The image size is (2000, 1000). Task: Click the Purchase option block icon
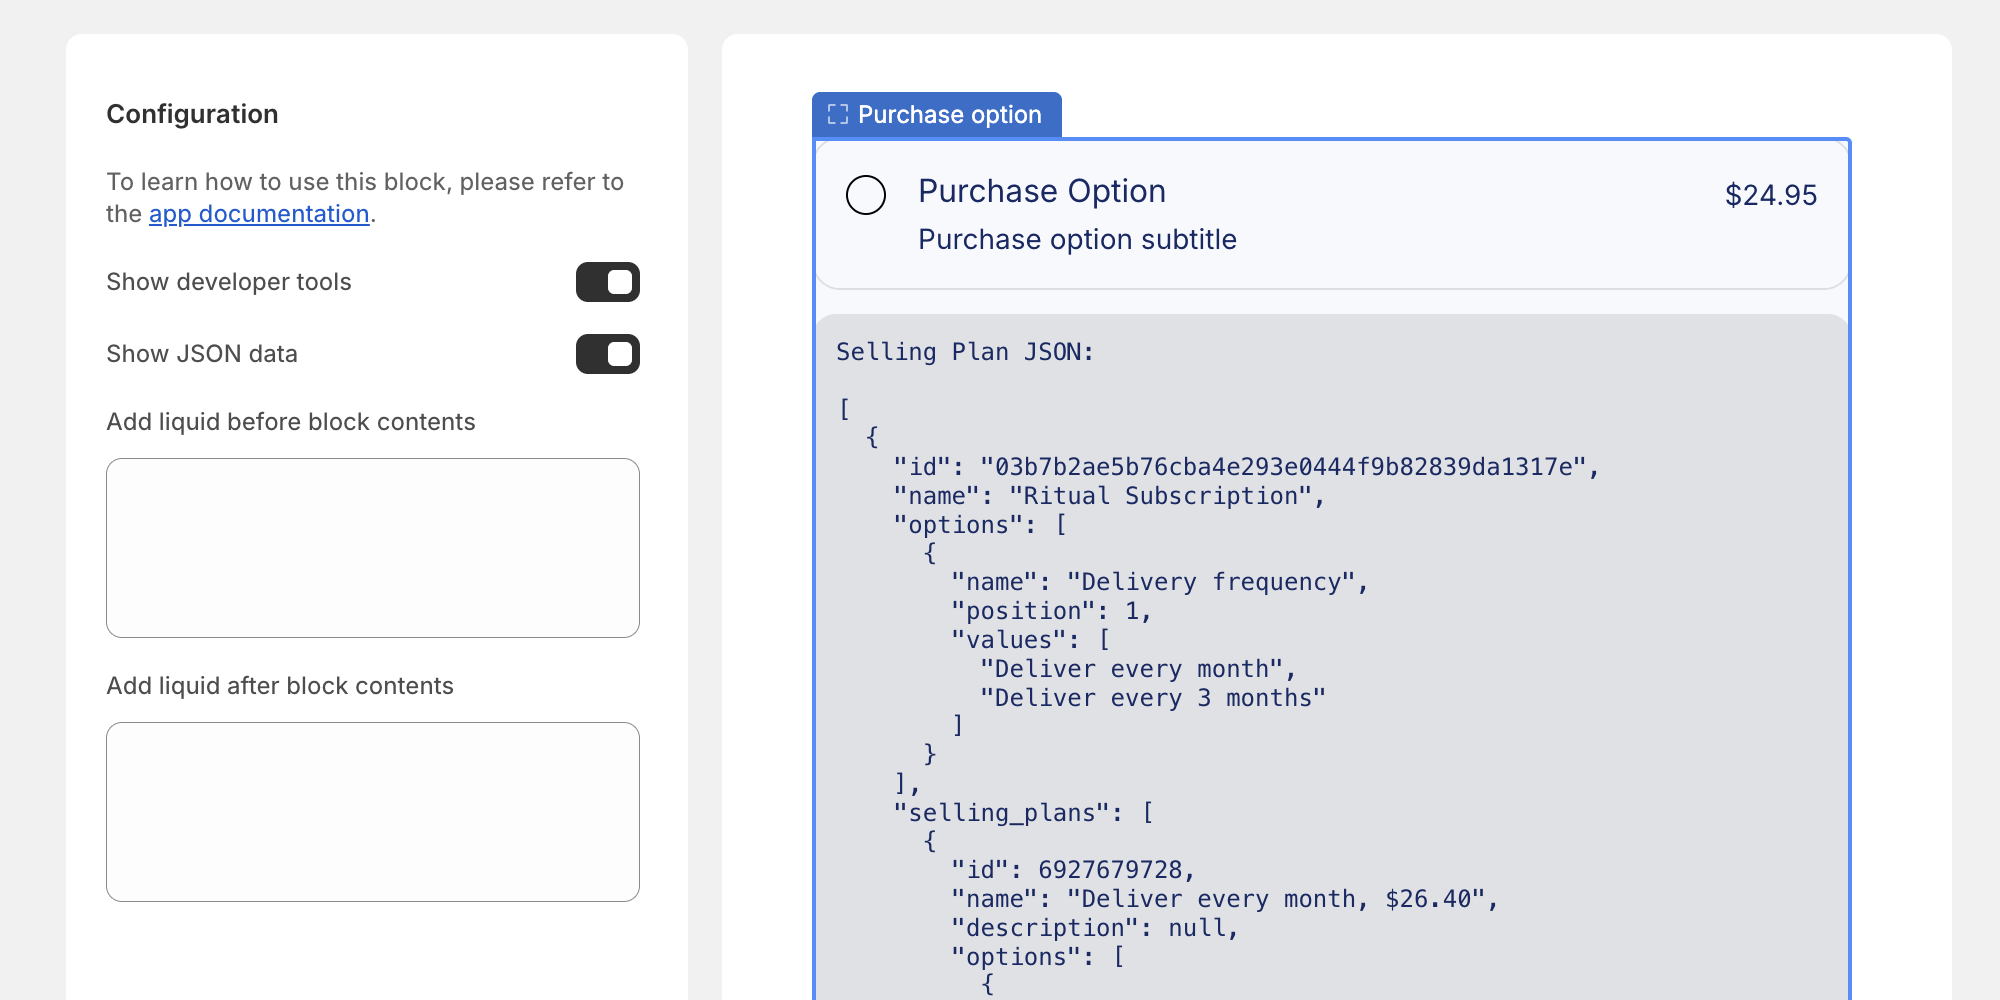pyautogui.click(x=838, y=115)
